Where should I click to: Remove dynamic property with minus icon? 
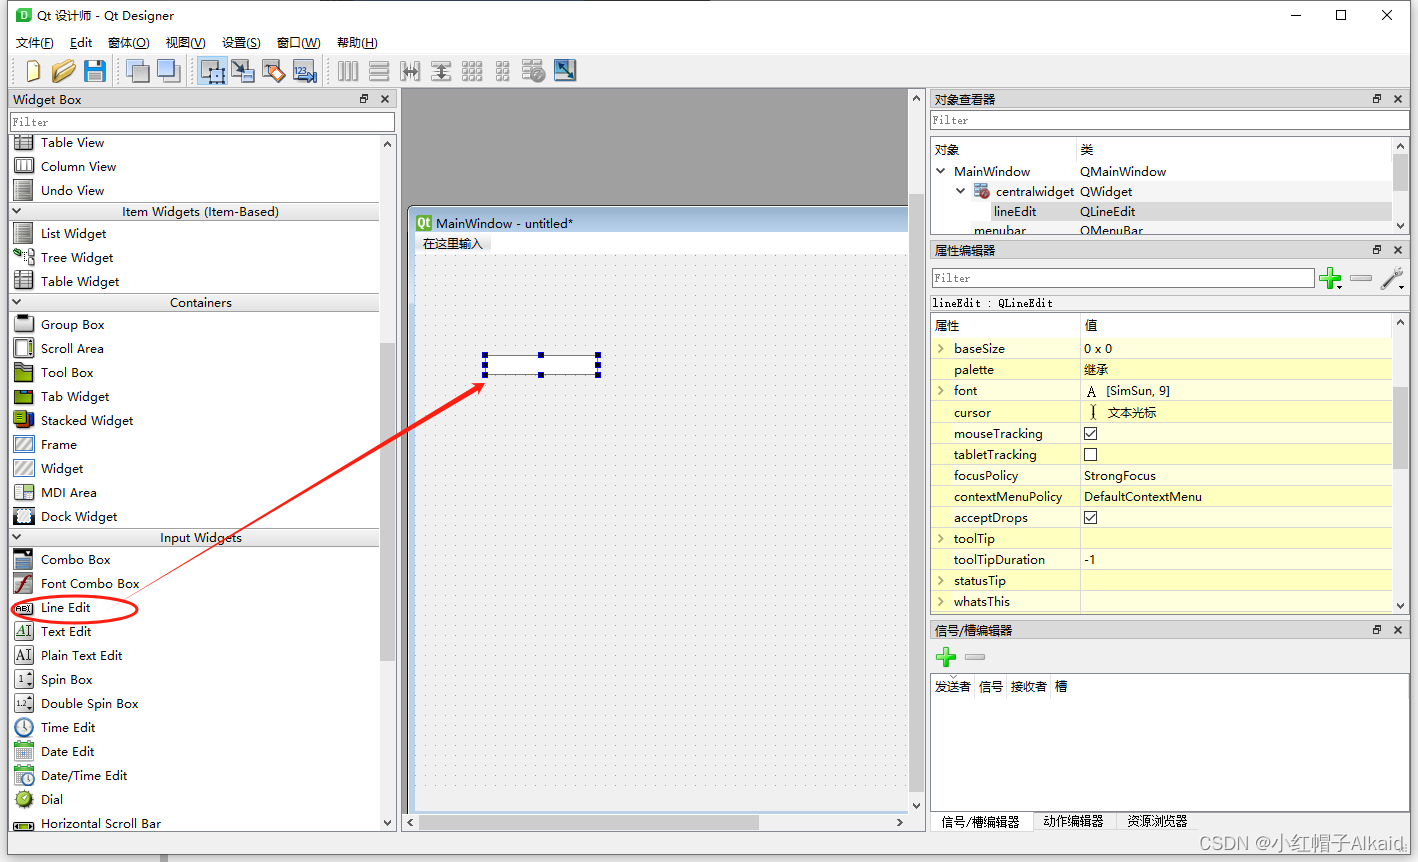point(1361,278)
